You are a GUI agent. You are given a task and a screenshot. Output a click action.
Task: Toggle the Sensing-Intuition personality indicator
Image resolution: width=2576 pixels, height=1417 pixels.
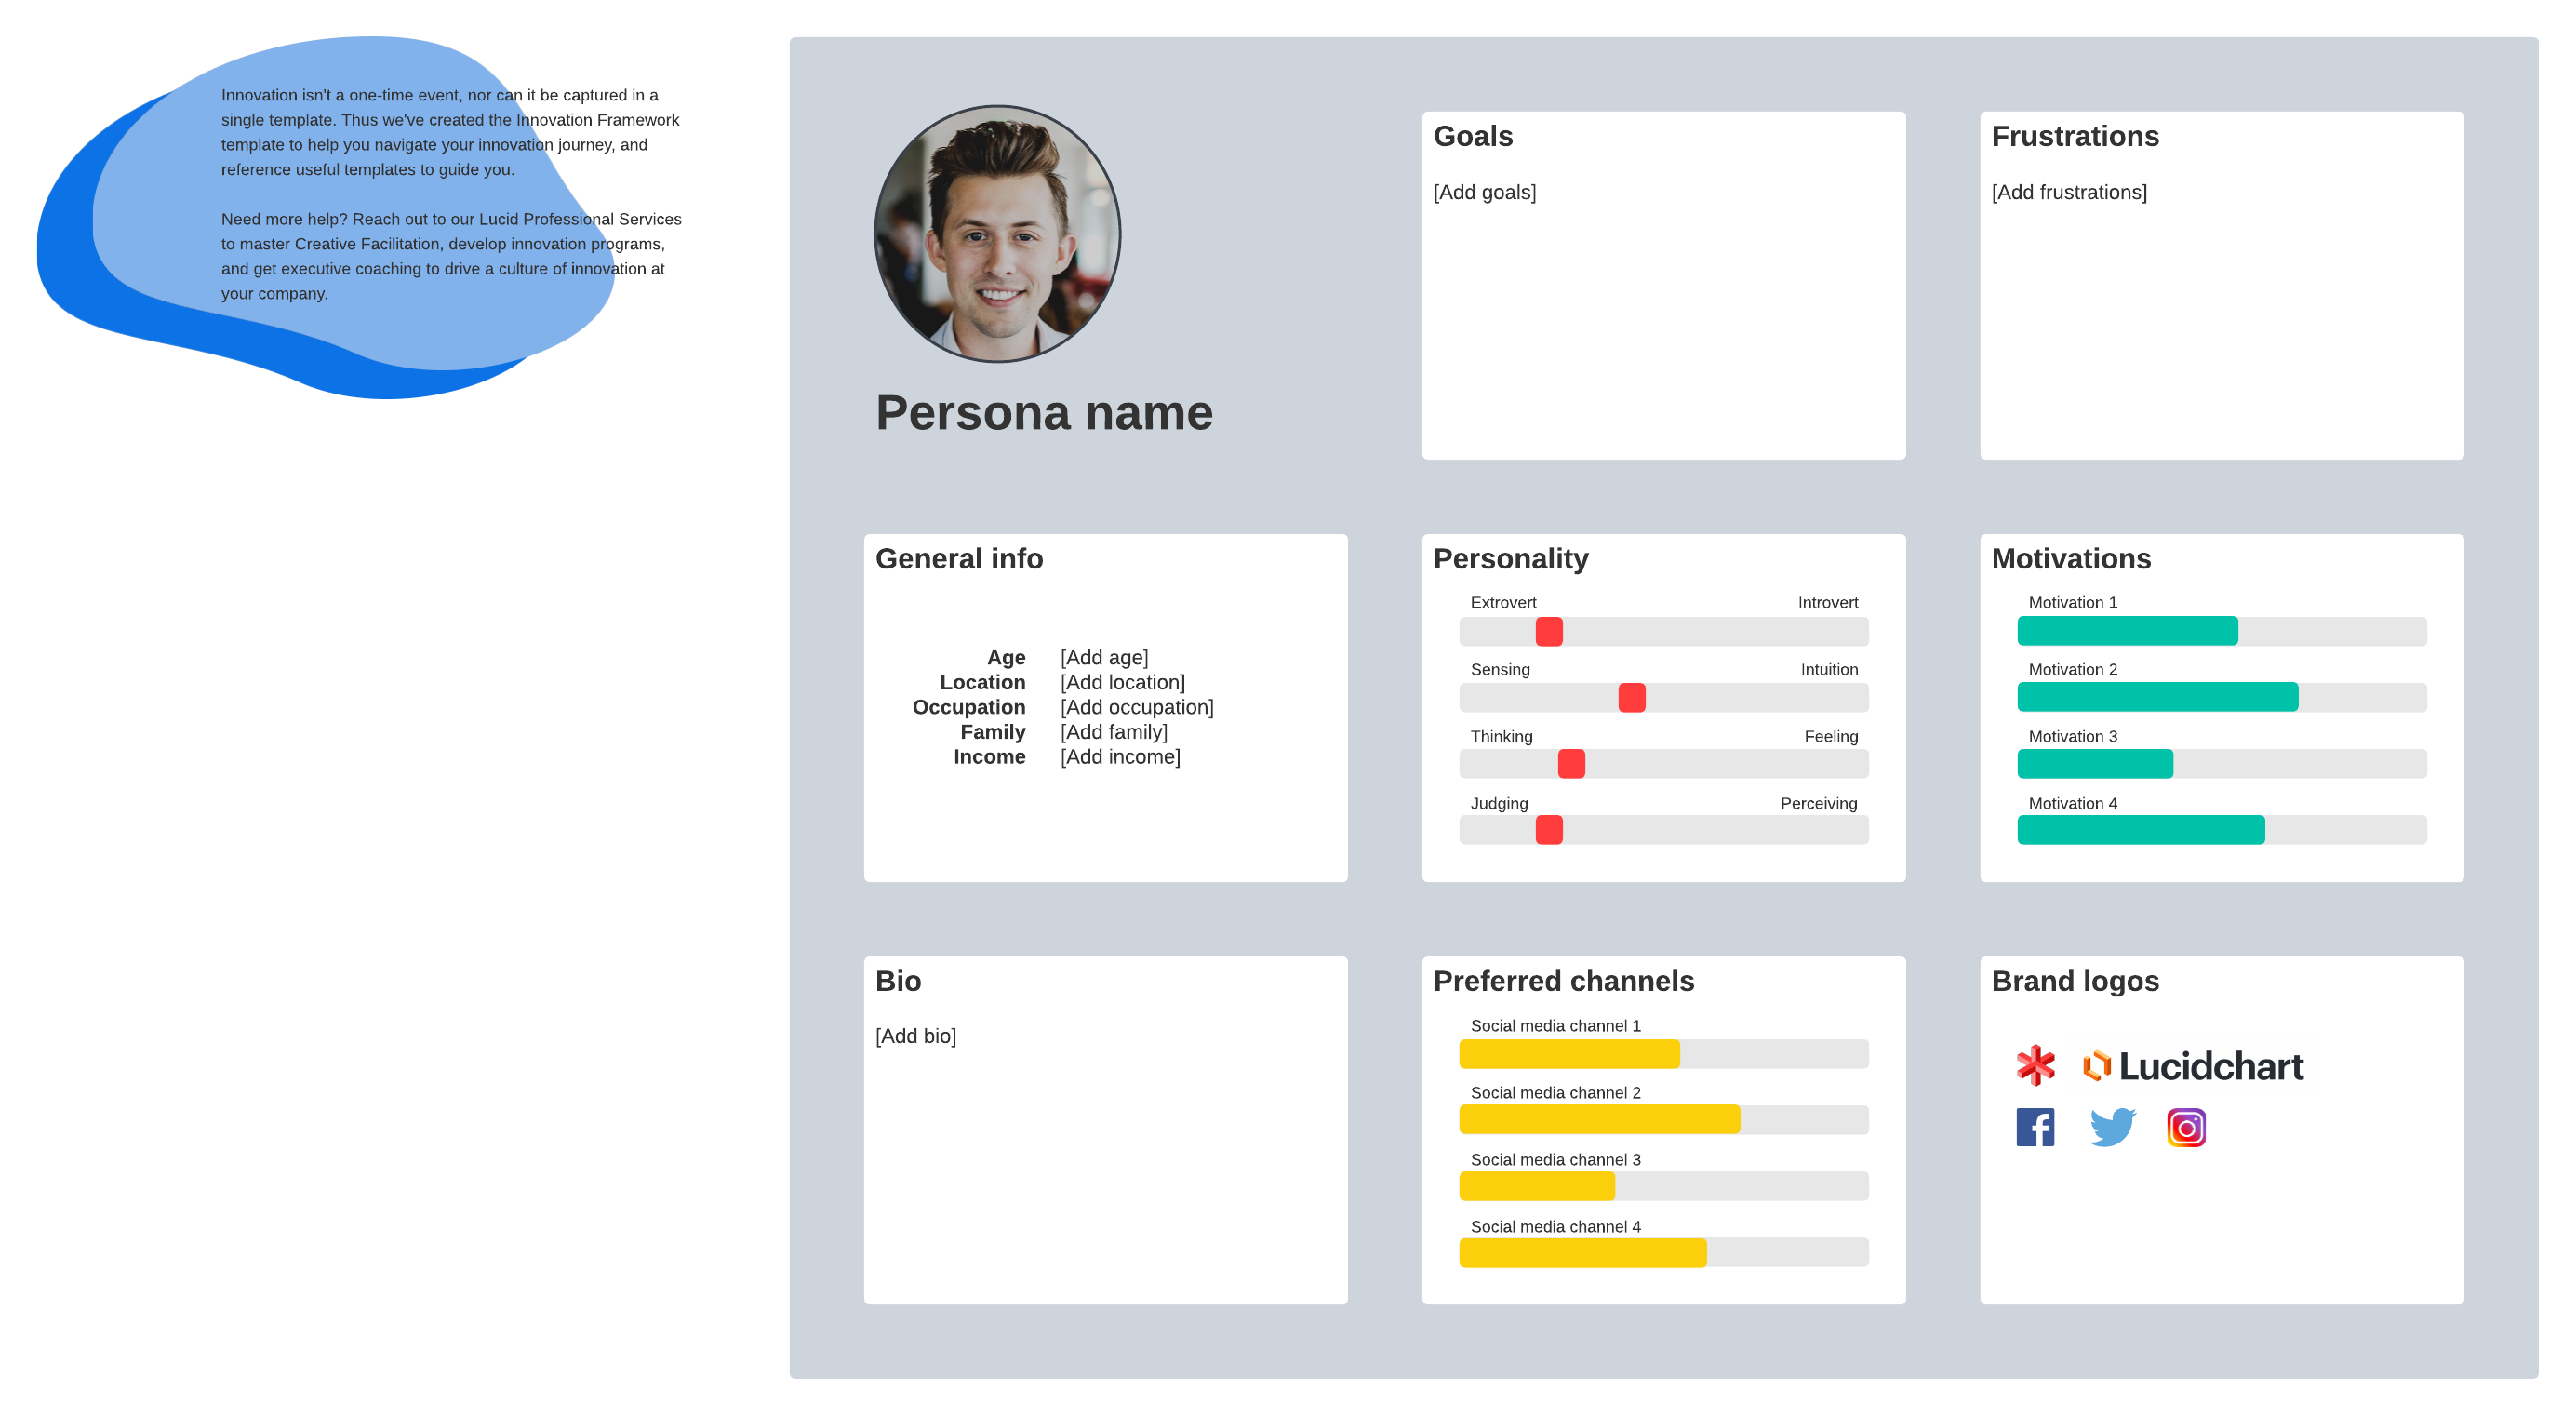(x=1633, y=696)
